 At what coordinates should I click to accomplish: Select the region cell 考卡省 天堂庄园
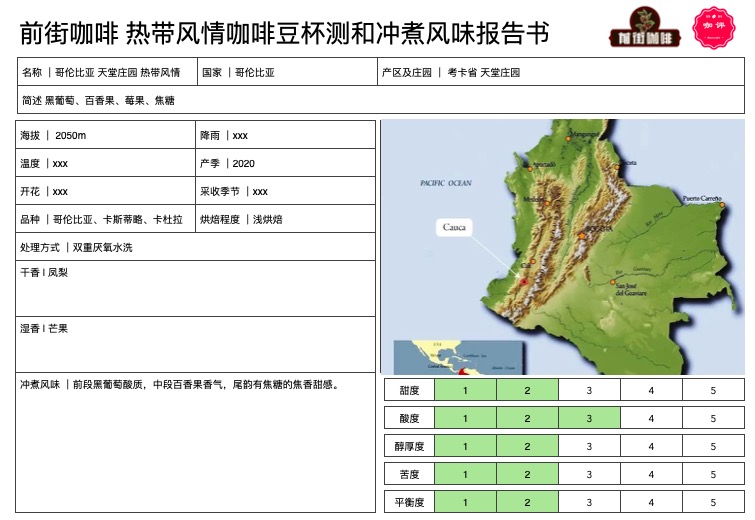point(561,72)
